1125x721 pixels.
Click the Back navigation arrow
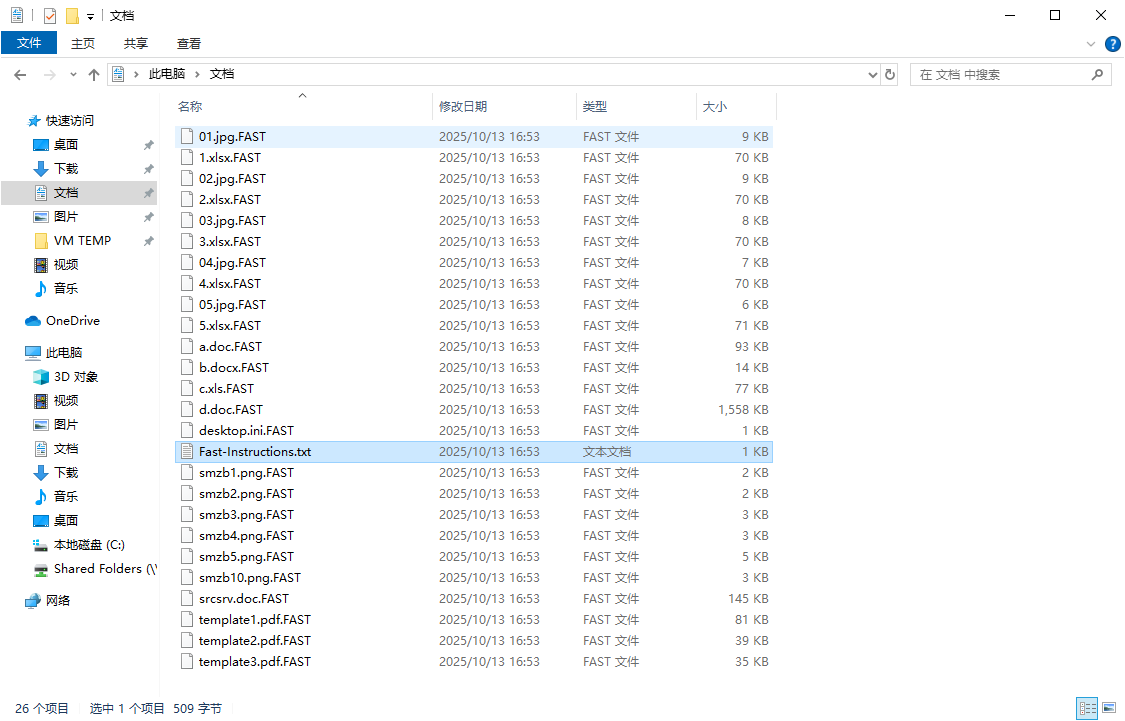point(20,75)
